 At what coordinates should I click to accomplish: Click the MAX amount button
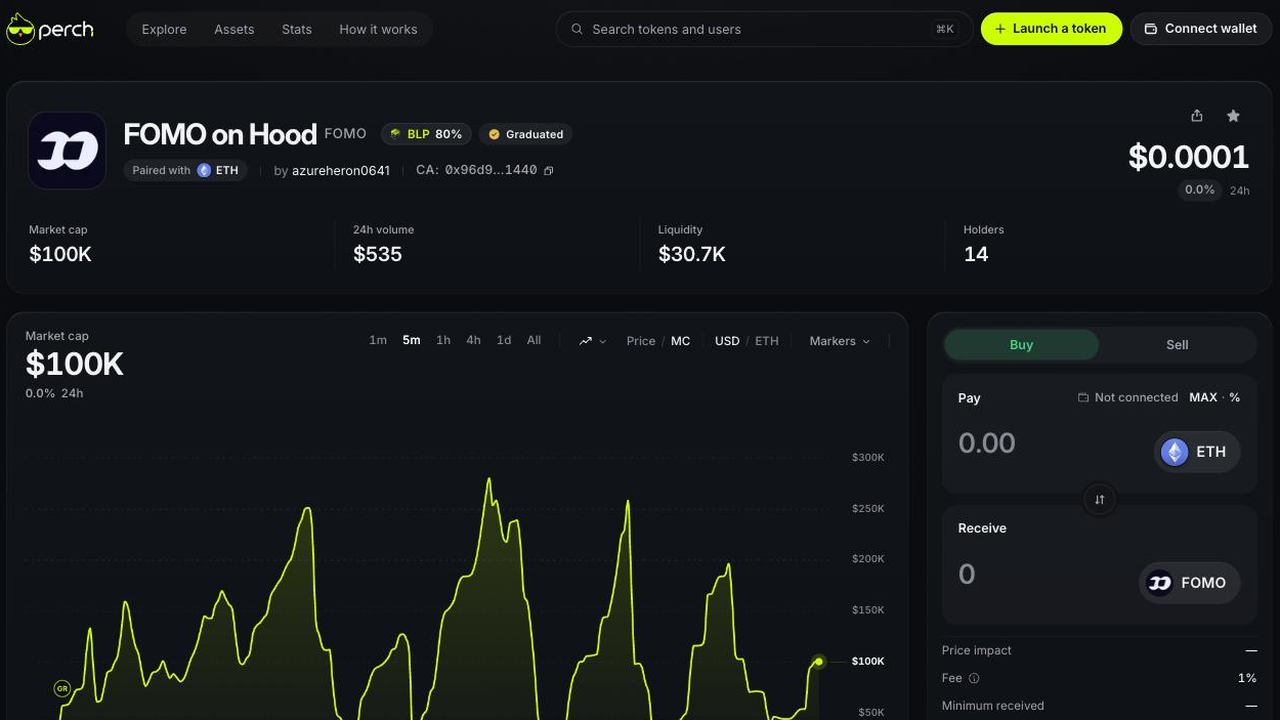[x=1203, y=398]
